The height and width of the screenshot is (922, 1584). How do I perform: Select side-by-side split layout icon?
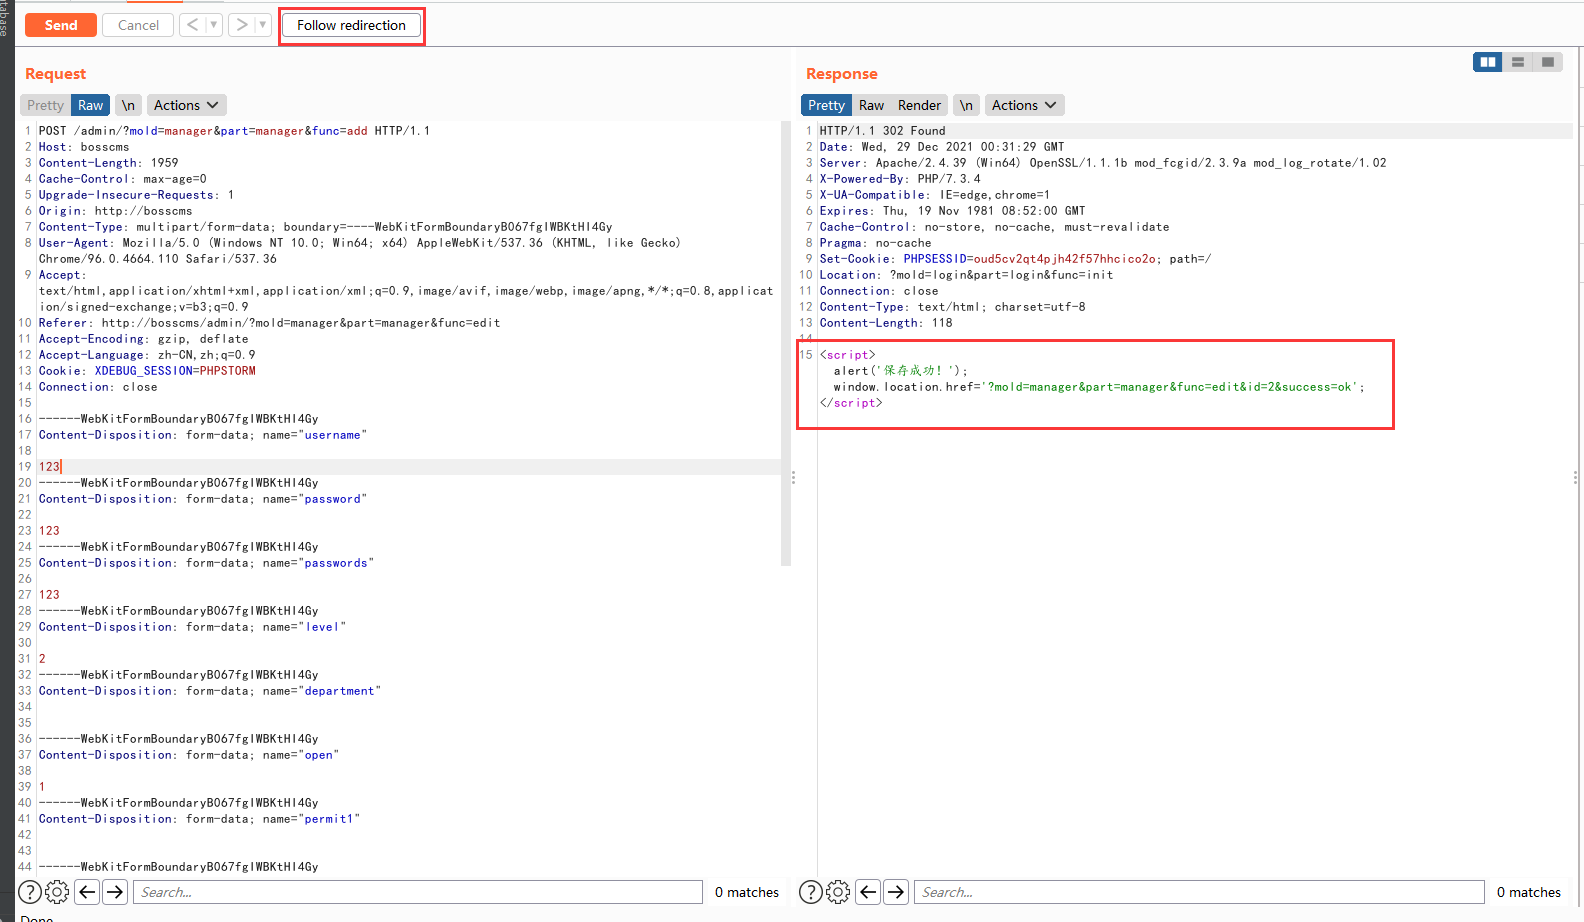[x=1488, y=62]
